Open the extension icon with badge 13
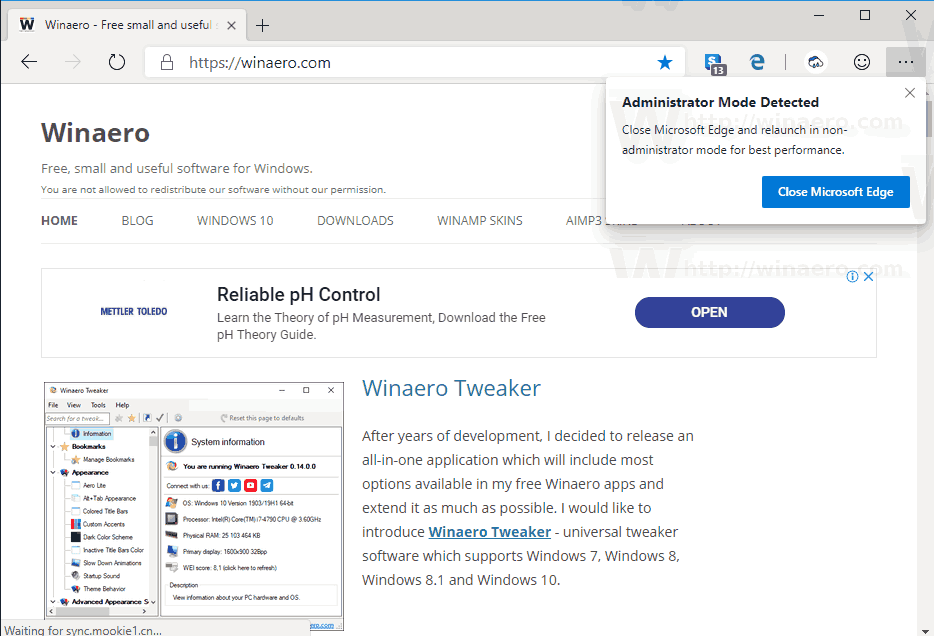The height and width of the screenshot is (636, 934). [x=714, y=63]
